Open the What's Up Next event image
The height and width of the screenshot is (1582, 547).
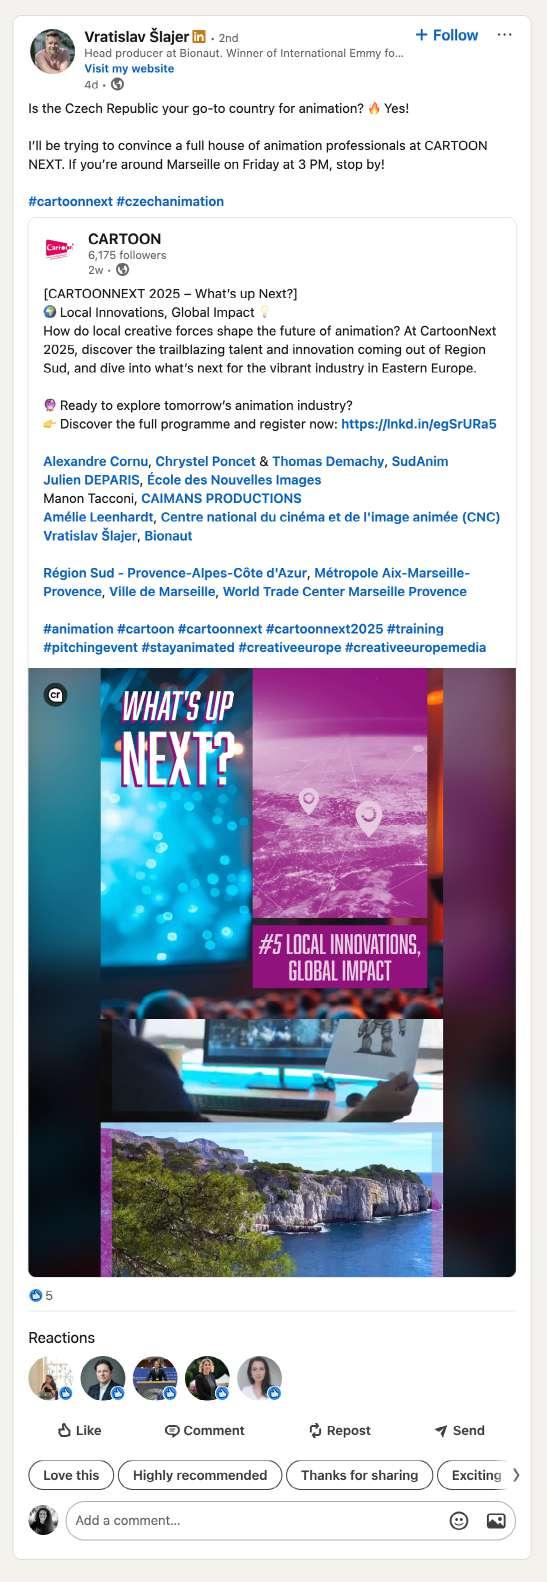click(272, 972)
